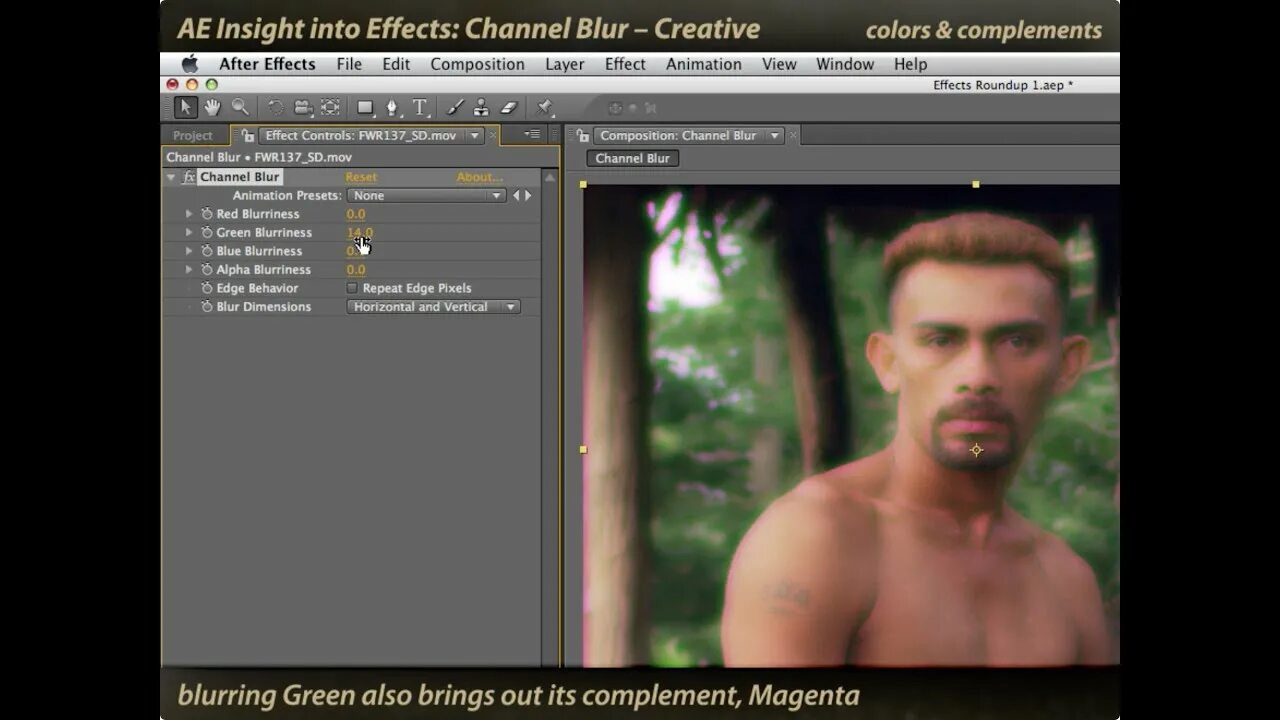The height and width of the screenshot is (720, 1280).
Task: Toggle Green Blurriness stopwatch
Action: click(x=207, y=232)
